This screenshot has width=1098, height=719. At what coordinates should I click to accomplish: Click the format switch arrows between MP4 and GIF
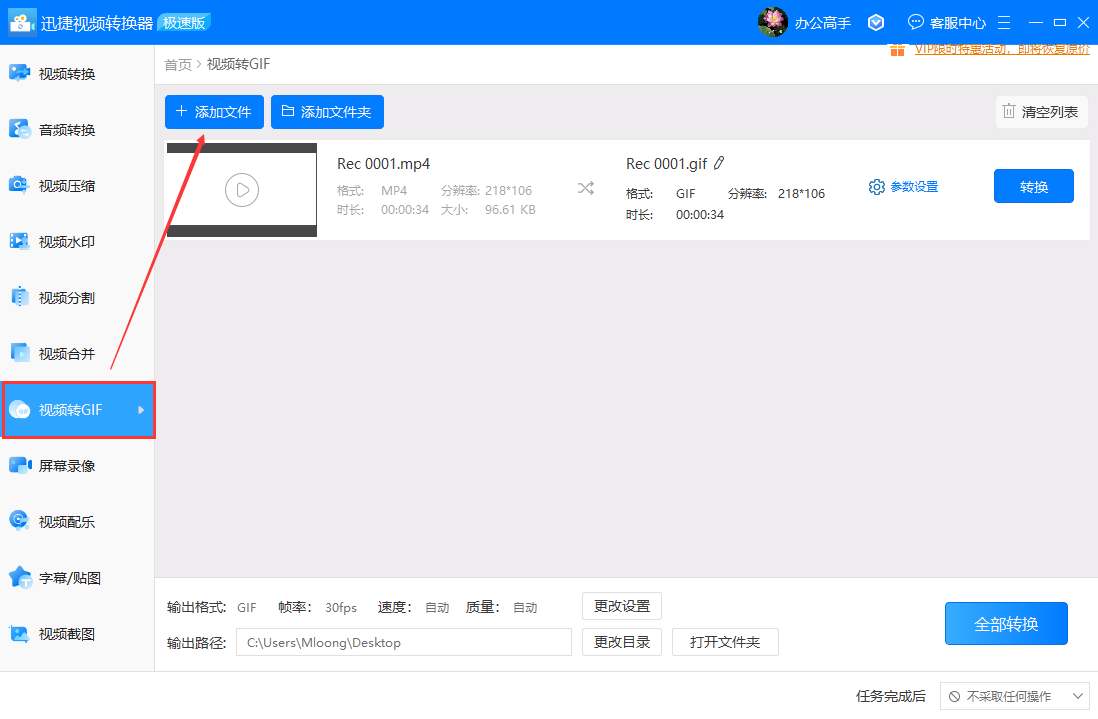[x=585, y=186]
